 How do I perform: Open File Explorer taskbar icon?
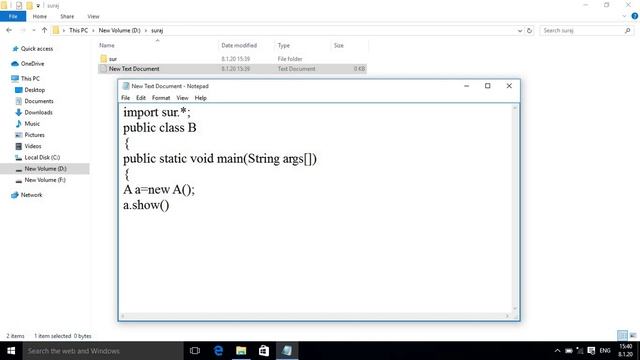[241, 351]
